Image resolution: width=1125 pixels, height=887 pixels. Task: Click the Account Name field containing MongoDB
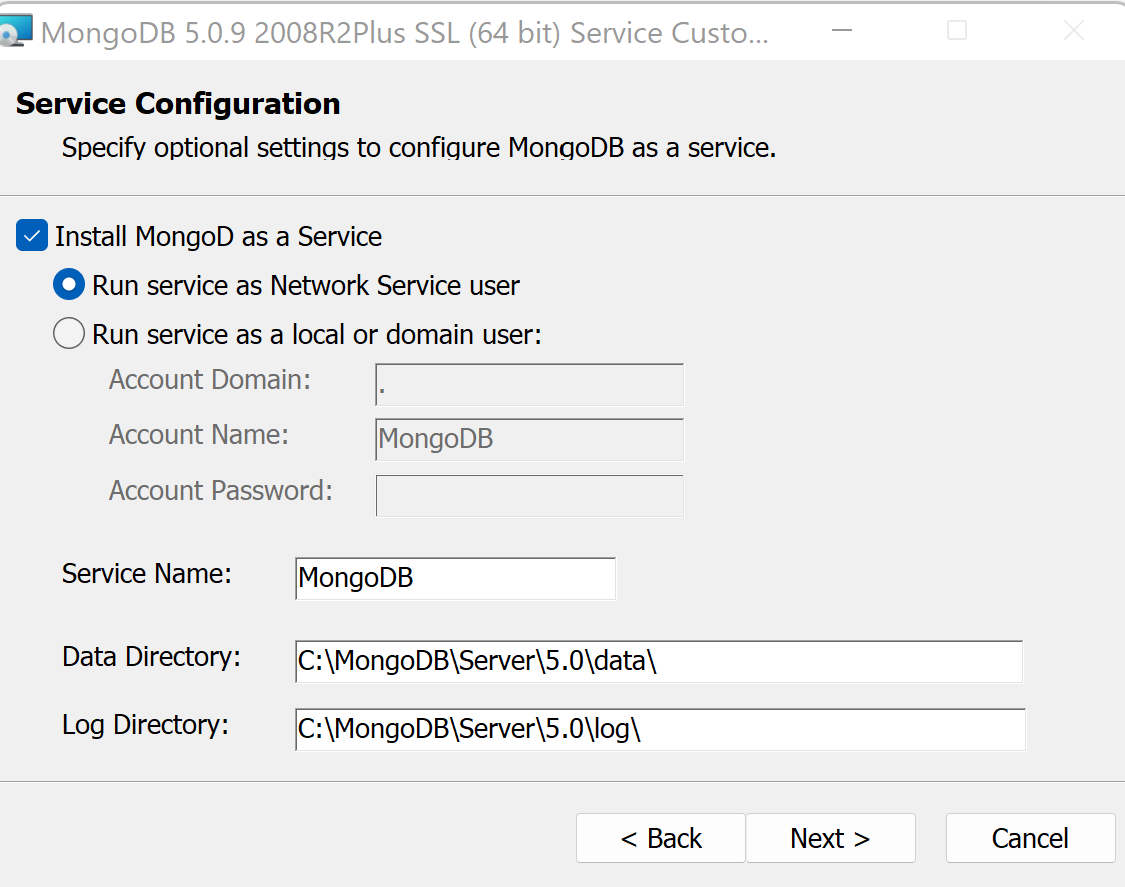[529, 440]
